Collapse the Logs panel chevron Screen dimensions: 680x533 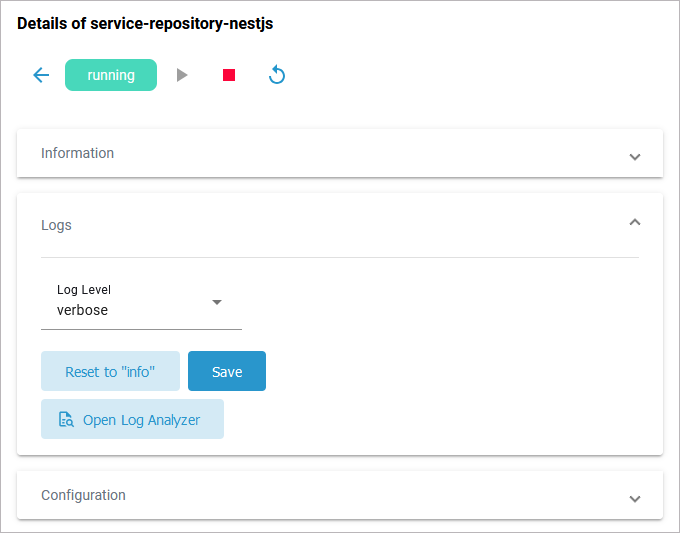point(634,223)
